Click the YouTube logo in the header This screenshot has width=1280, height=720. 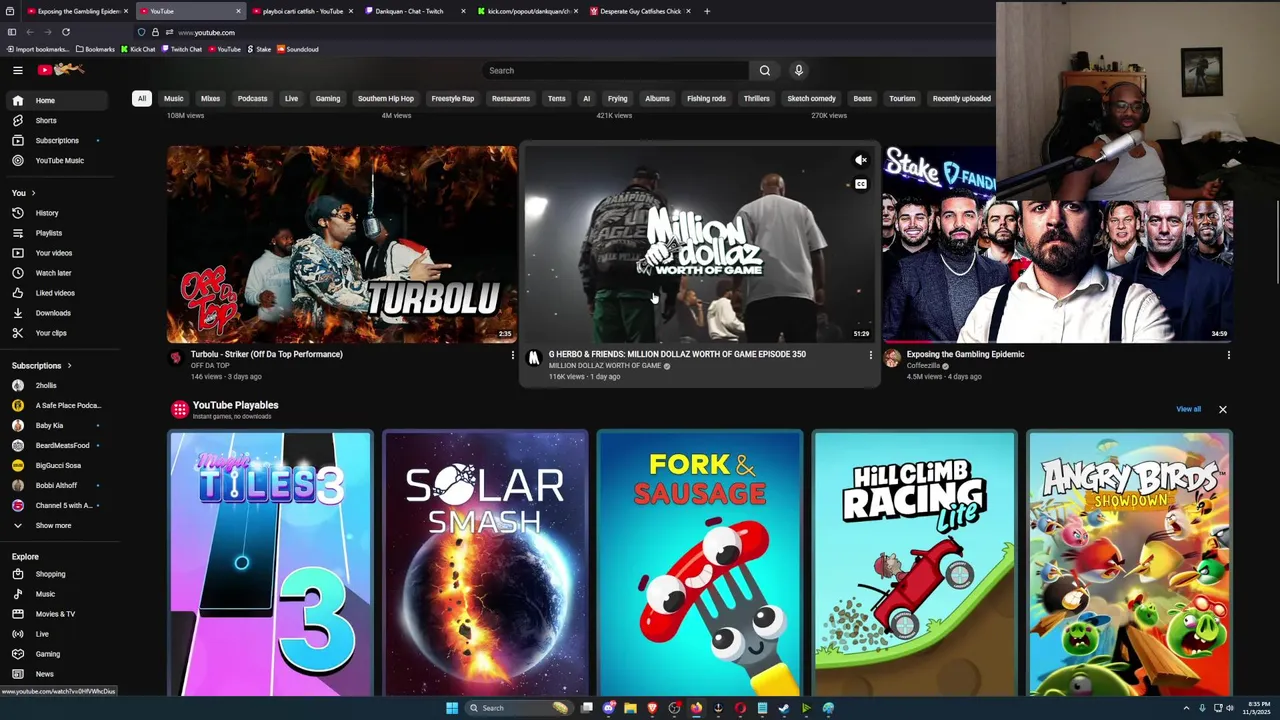point(62,70)
